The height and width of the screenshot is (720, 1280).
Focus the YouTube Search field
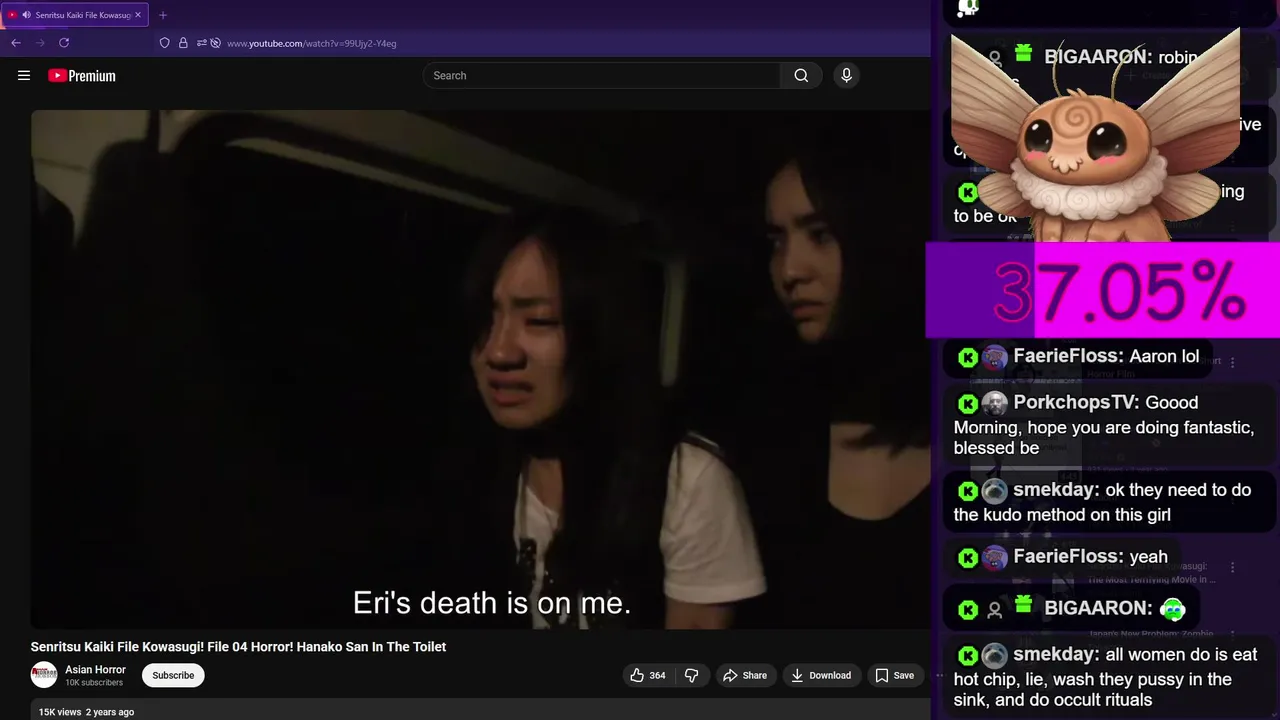[x=601, y=75]
